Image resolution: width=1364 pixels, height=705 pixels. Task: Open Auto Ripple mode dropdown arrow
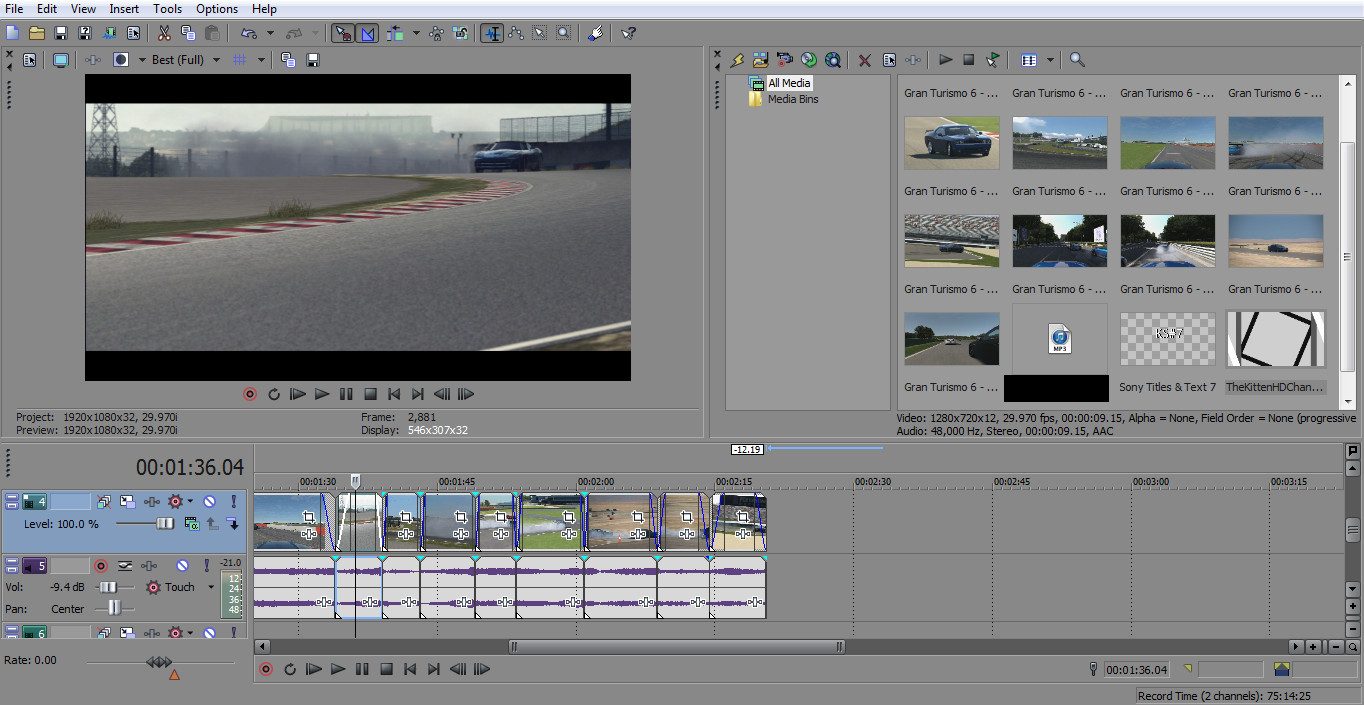tap(417, 33)
